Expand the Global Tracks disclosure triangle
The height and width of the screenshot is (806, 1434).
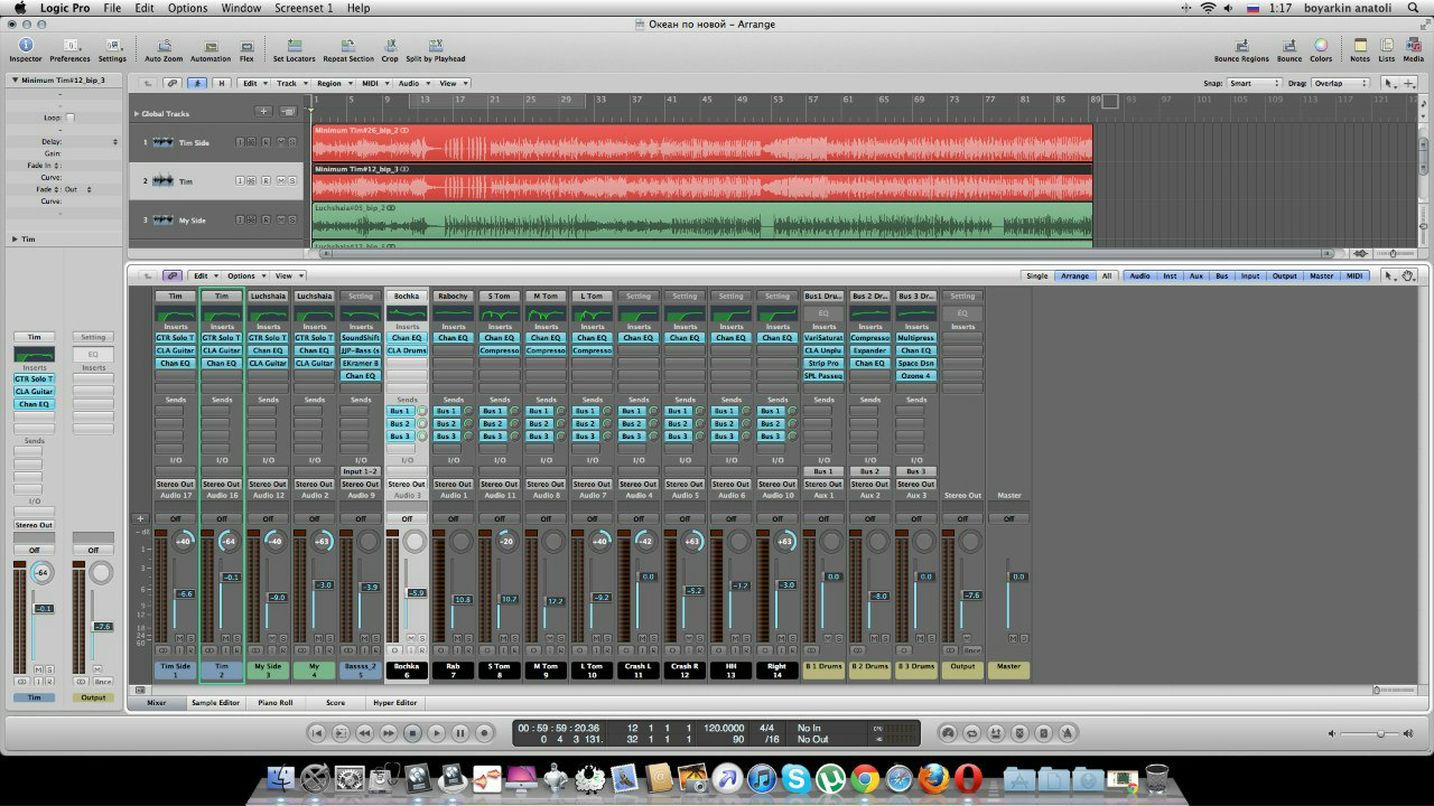(x=136, y=114)
